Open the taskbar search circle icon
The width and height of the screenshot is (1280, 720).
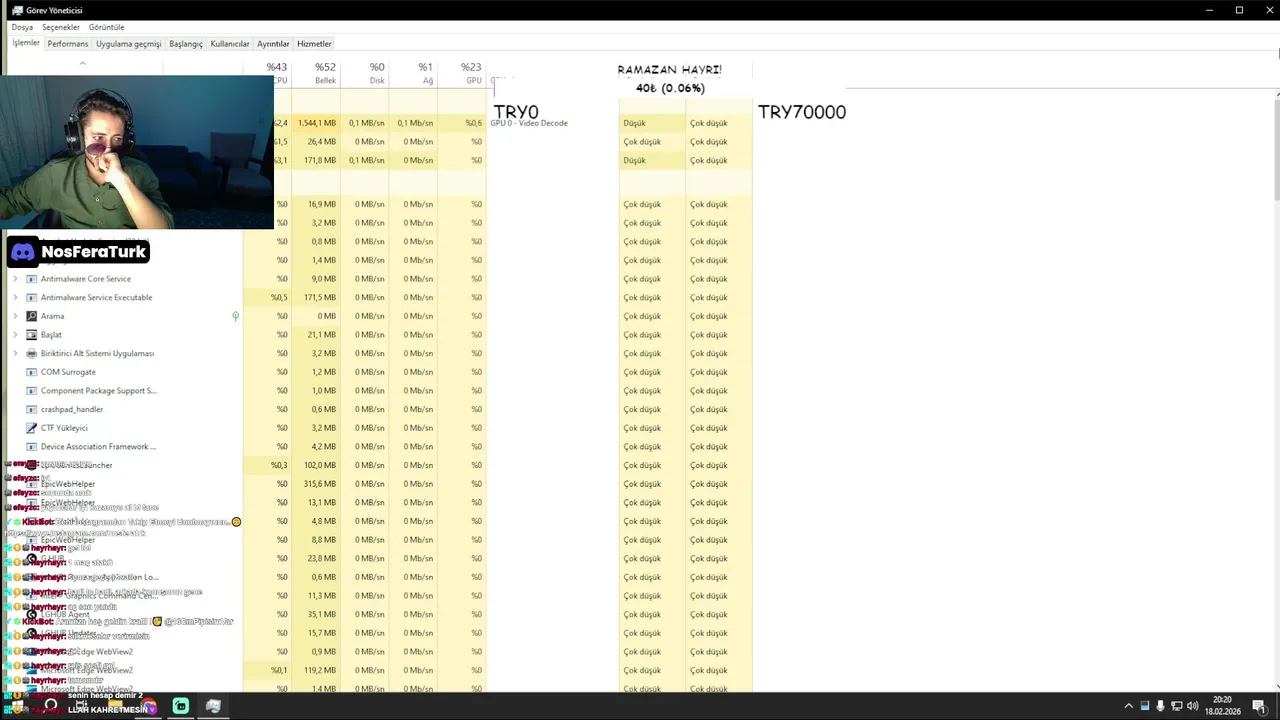51,705
